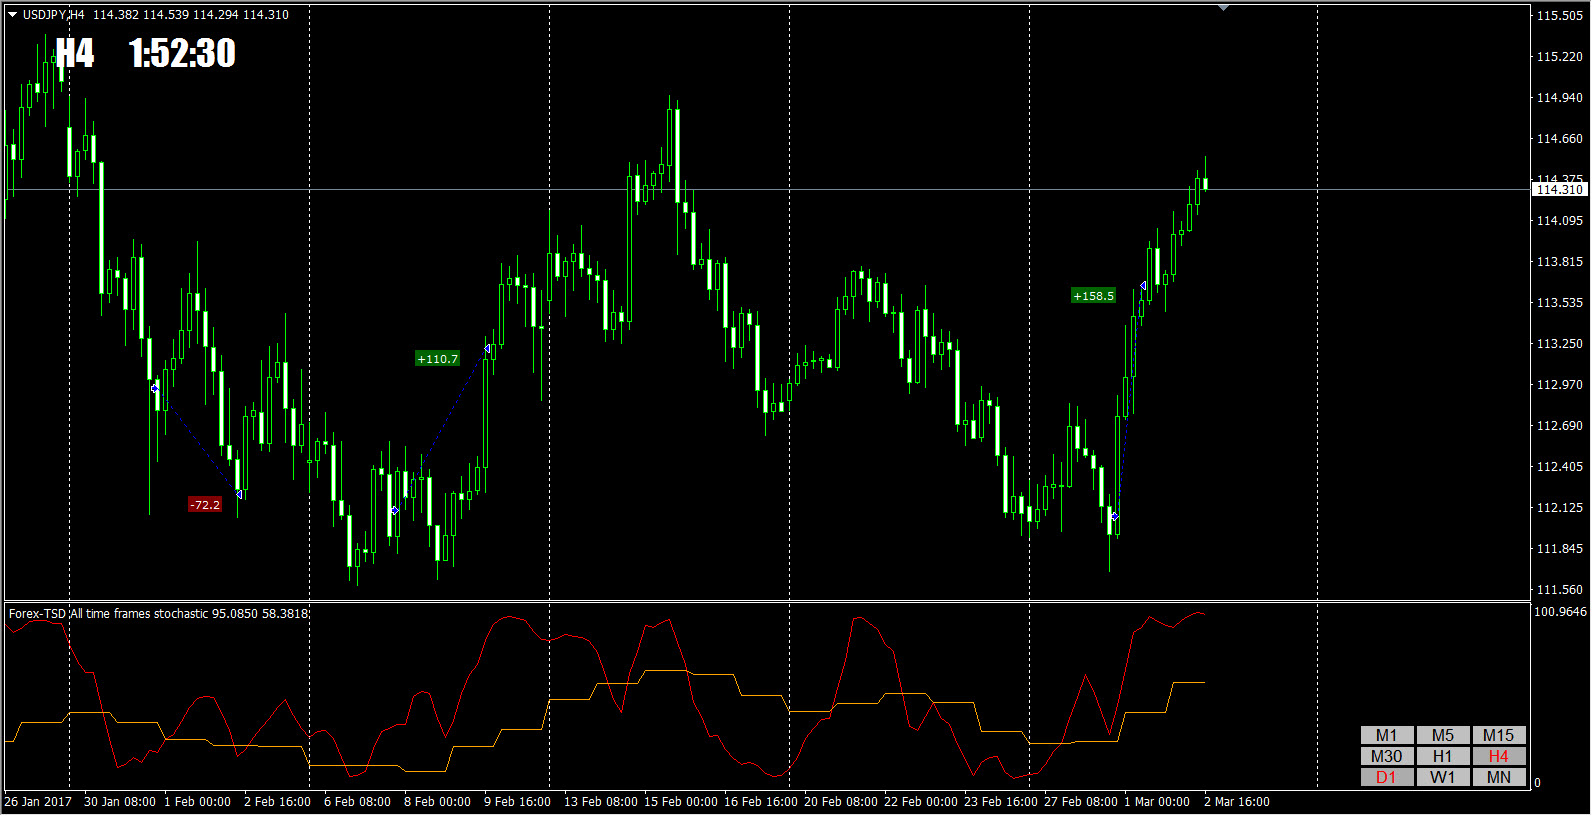
Task: Select the D1 timeframe button
Action: click(x=1386, y=777)
